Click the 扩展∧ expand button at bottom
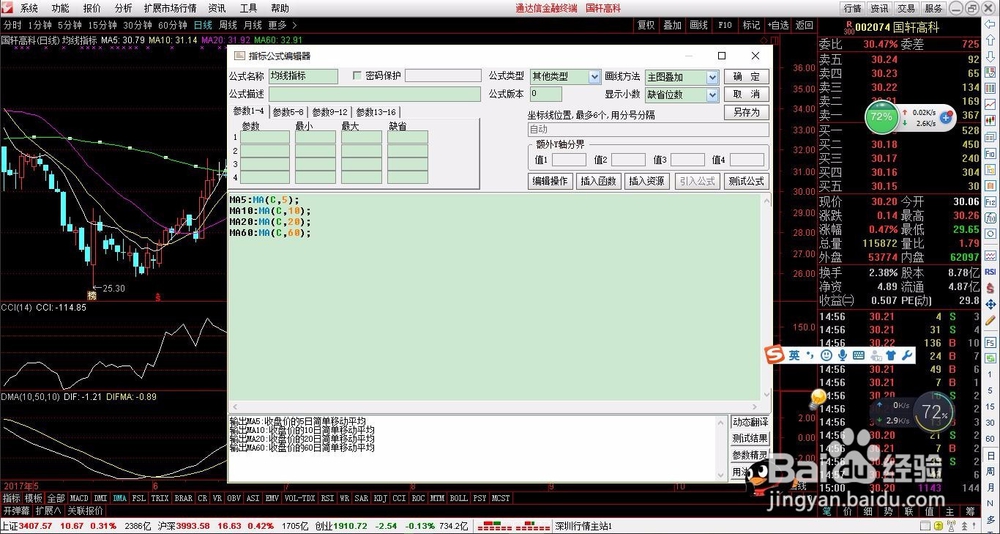 point(48,511)
